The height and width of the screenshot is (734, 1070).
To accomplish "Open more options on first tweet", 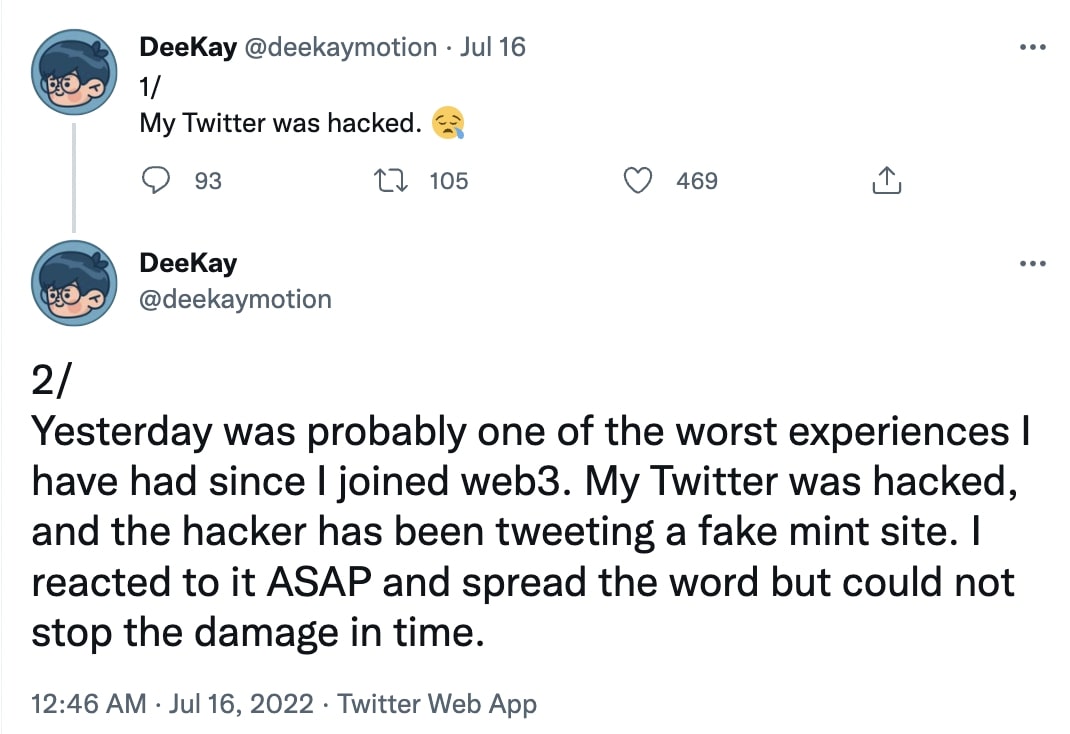I will coord(1032,47).
